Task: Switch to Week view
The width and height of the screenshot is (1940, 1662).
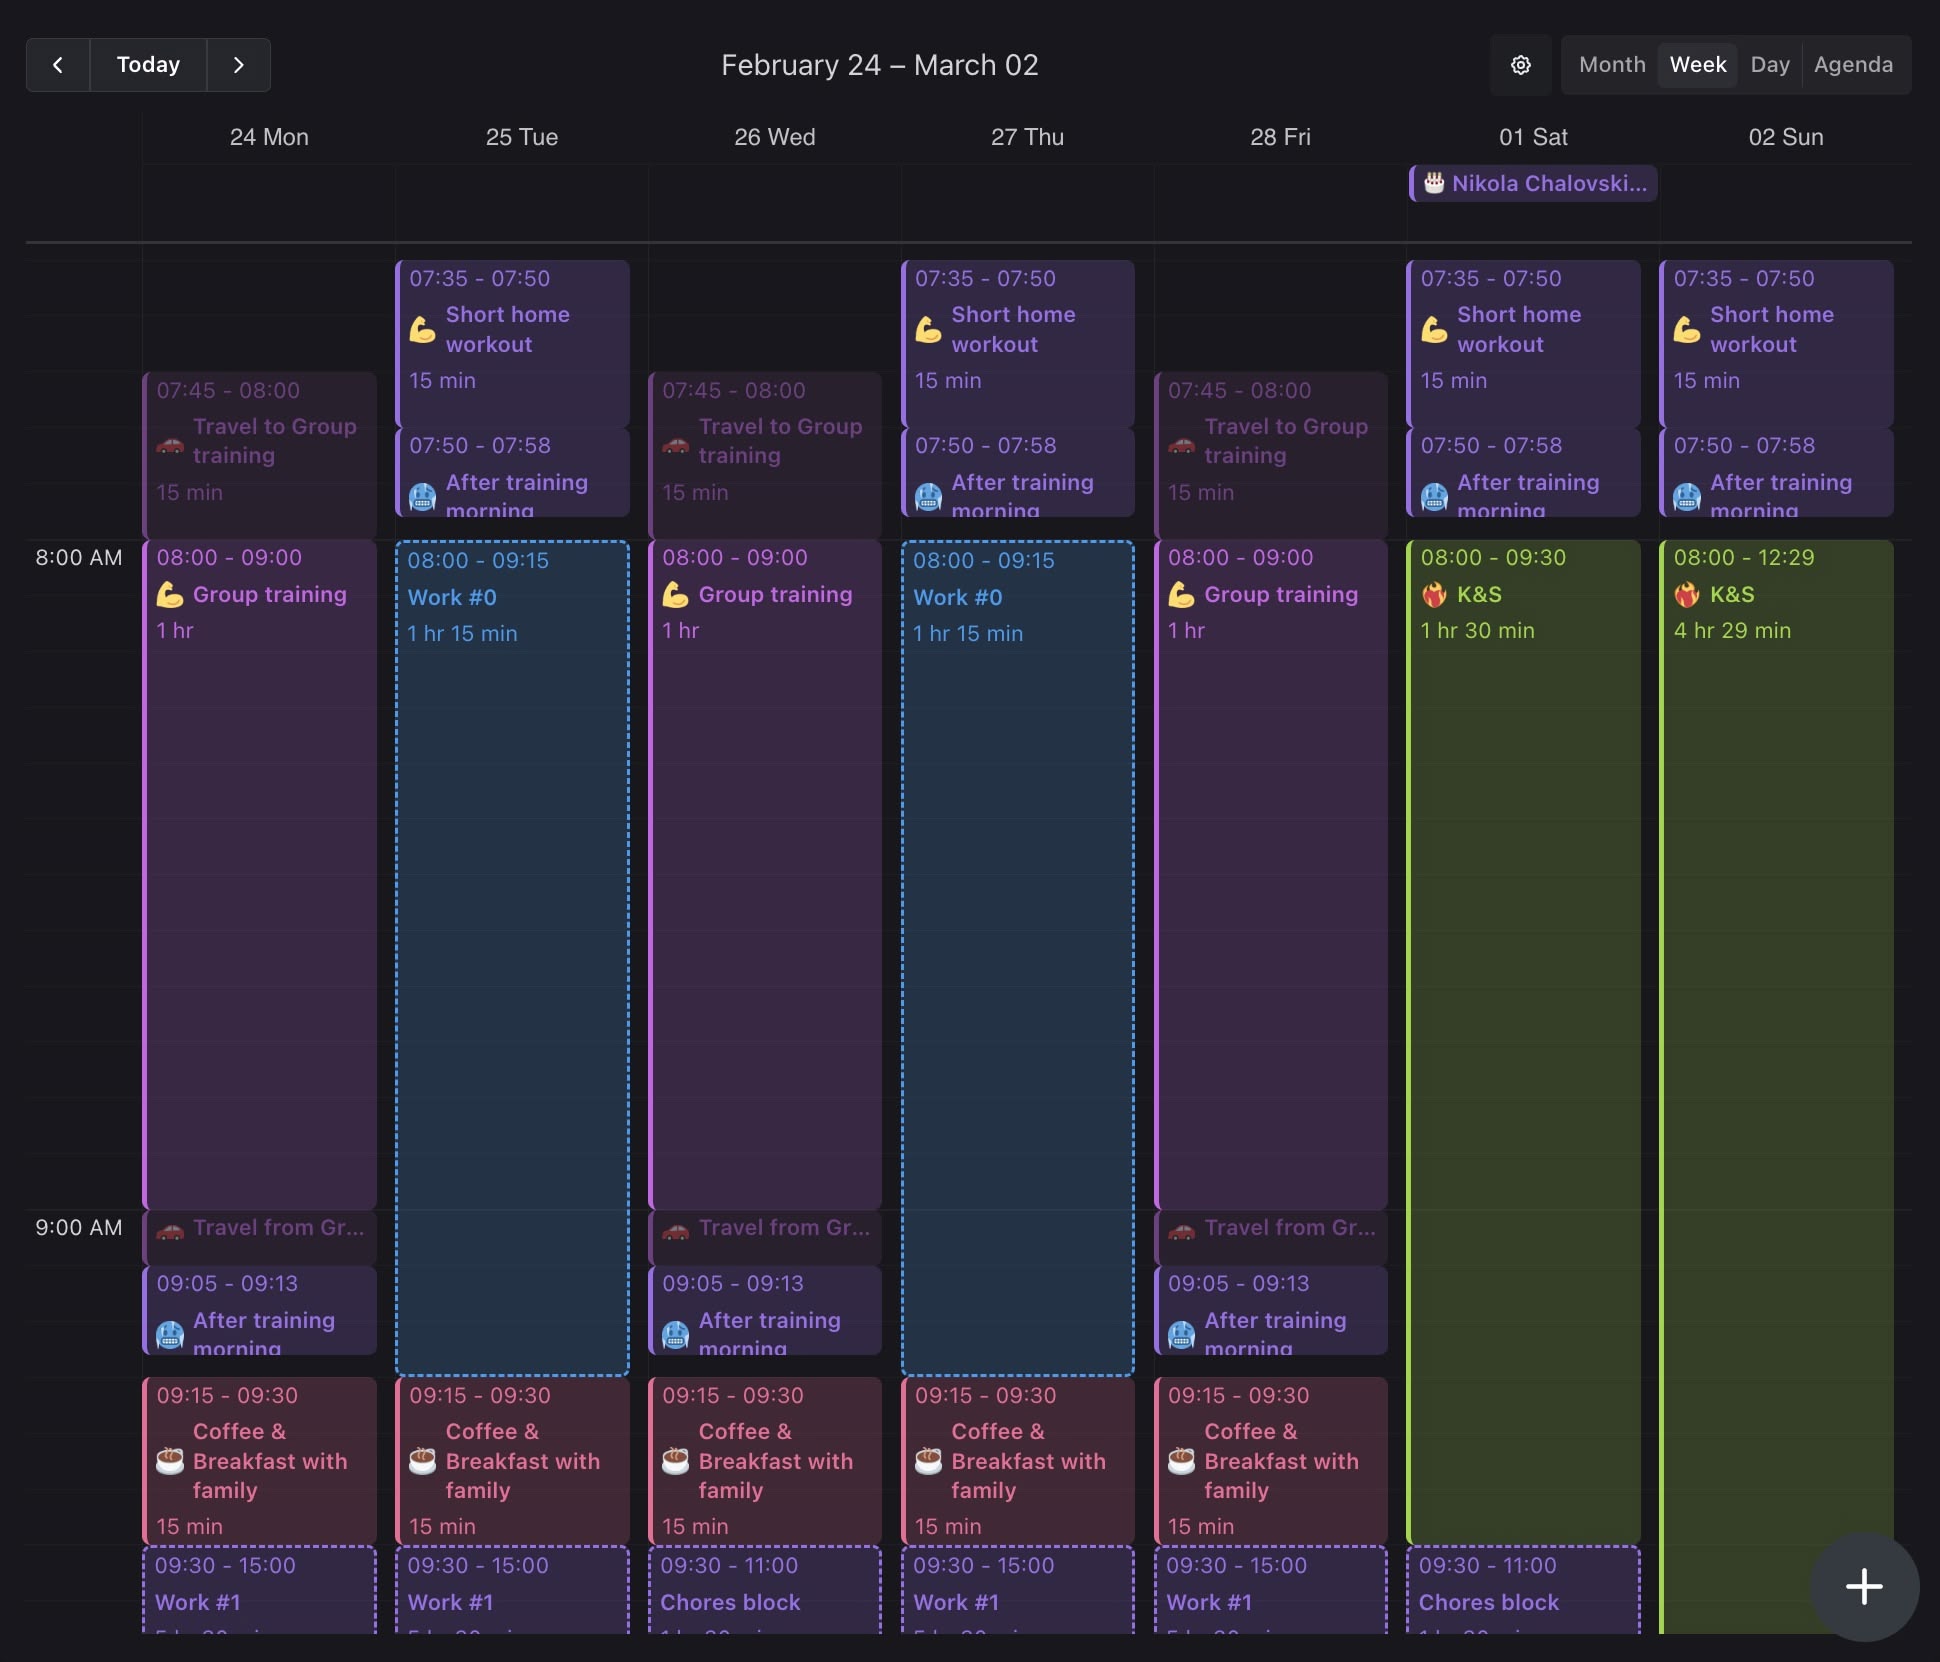Action: (1698, 65)
